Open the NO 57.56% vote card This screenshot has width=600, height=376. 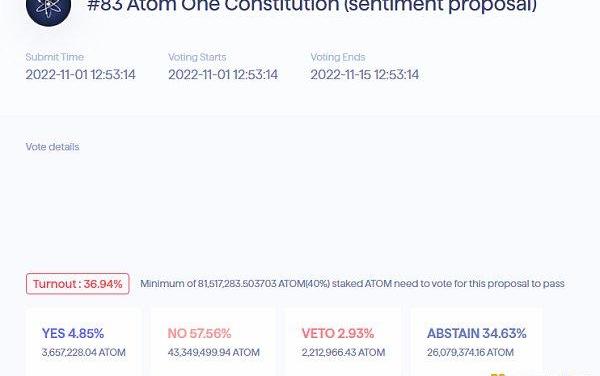[213, 342]
